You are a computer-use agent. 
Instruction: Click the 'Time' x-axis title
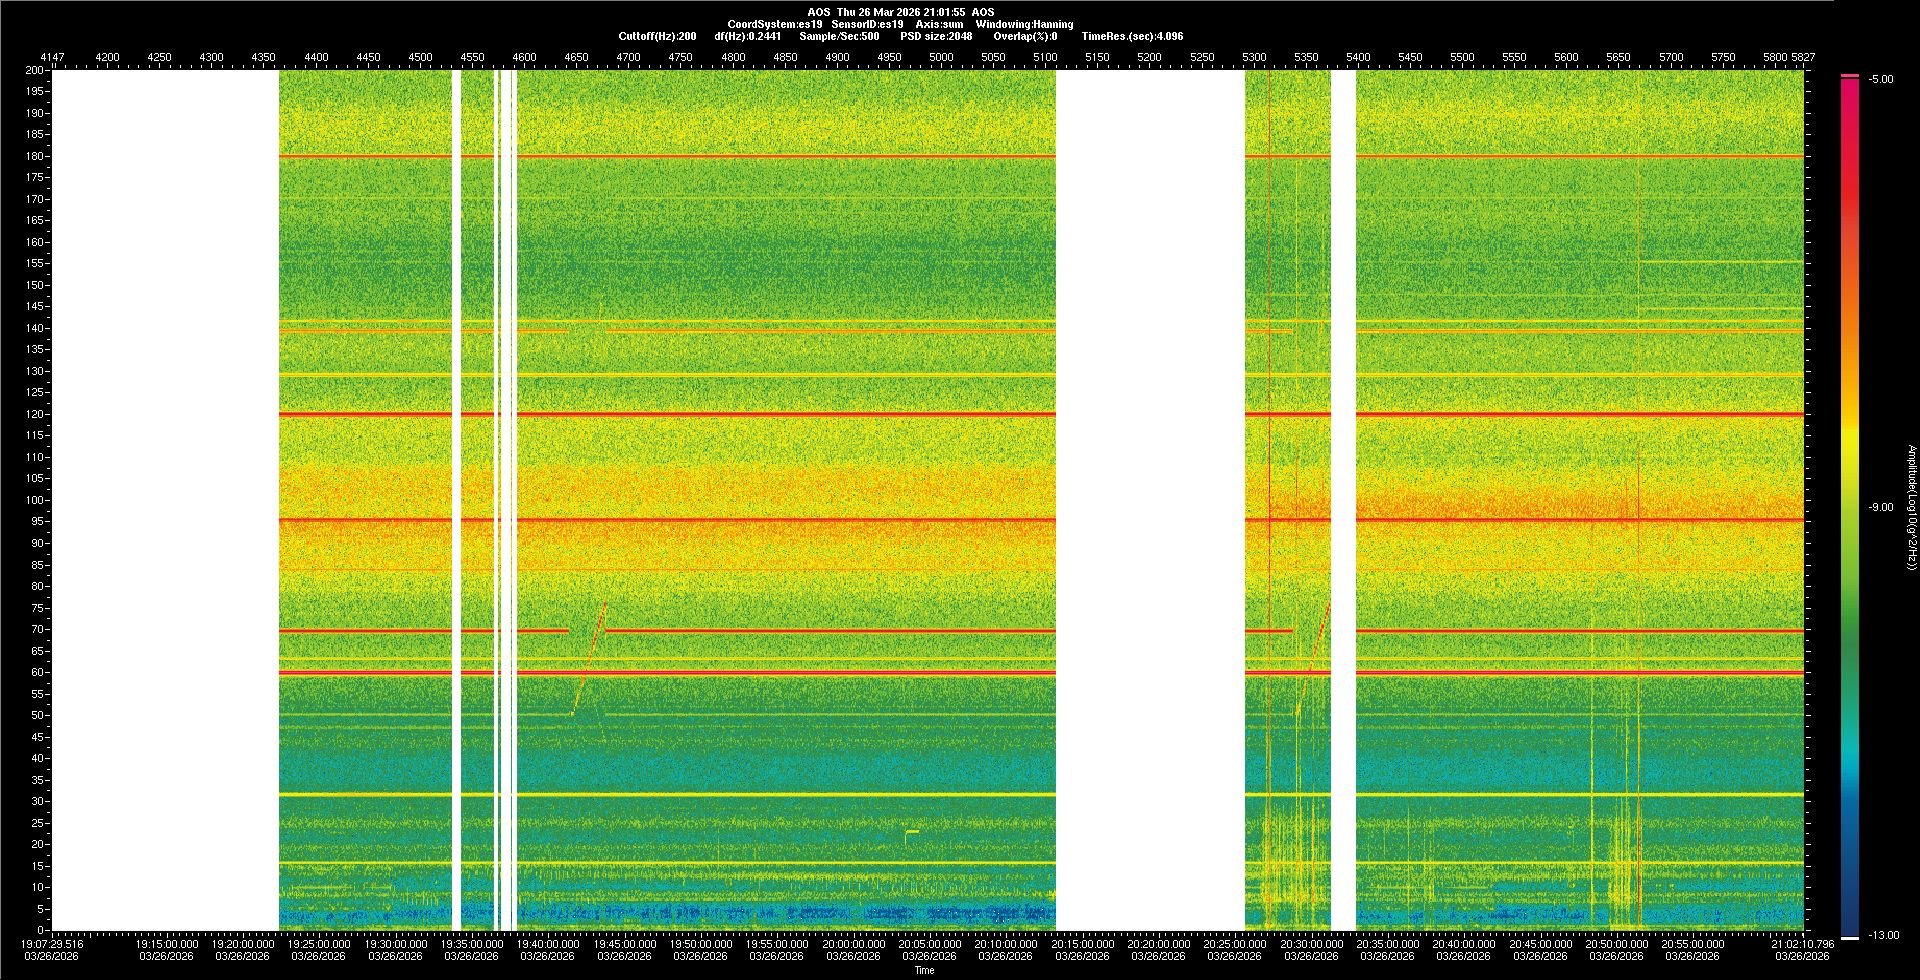pyautogui.click(x=924, y=970)
